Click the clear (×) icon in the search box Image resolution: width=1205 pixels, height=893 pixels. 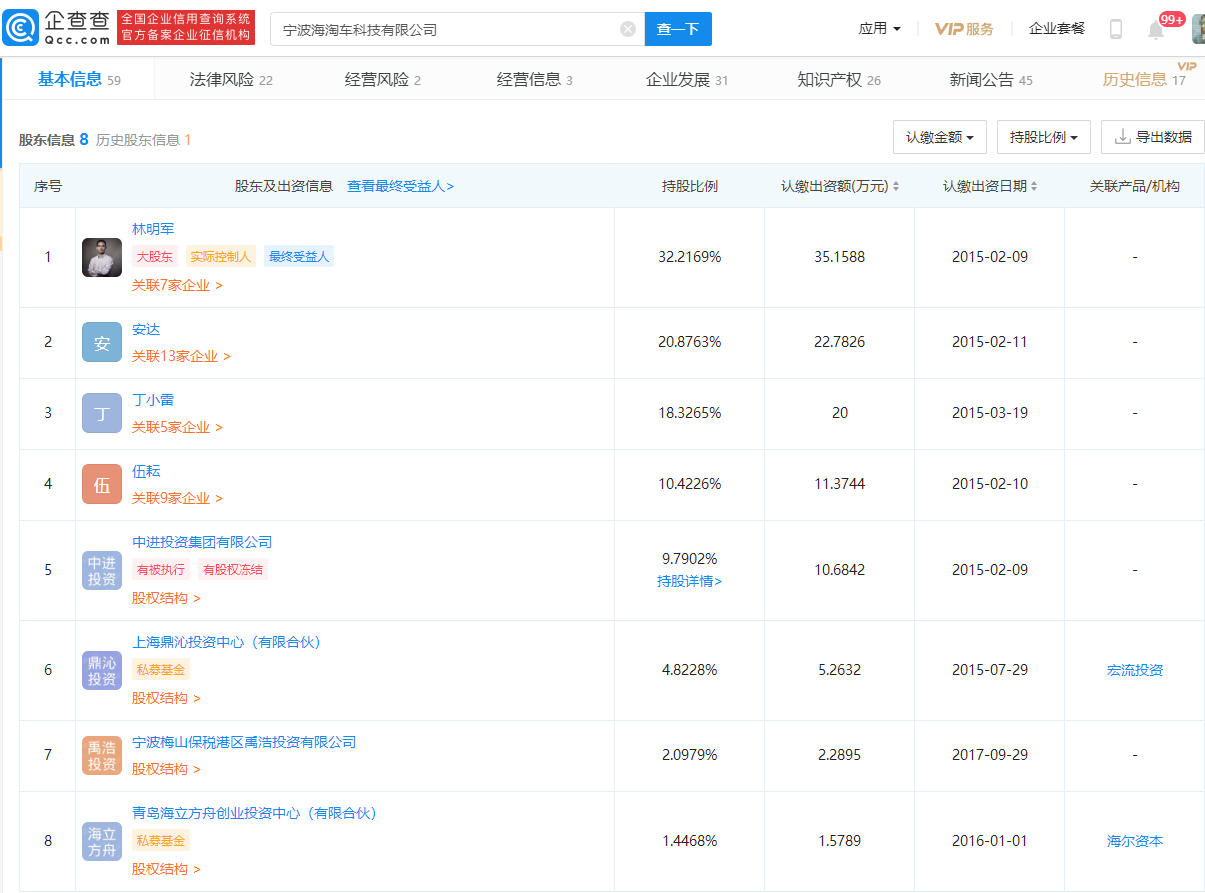tap(628, 29)
